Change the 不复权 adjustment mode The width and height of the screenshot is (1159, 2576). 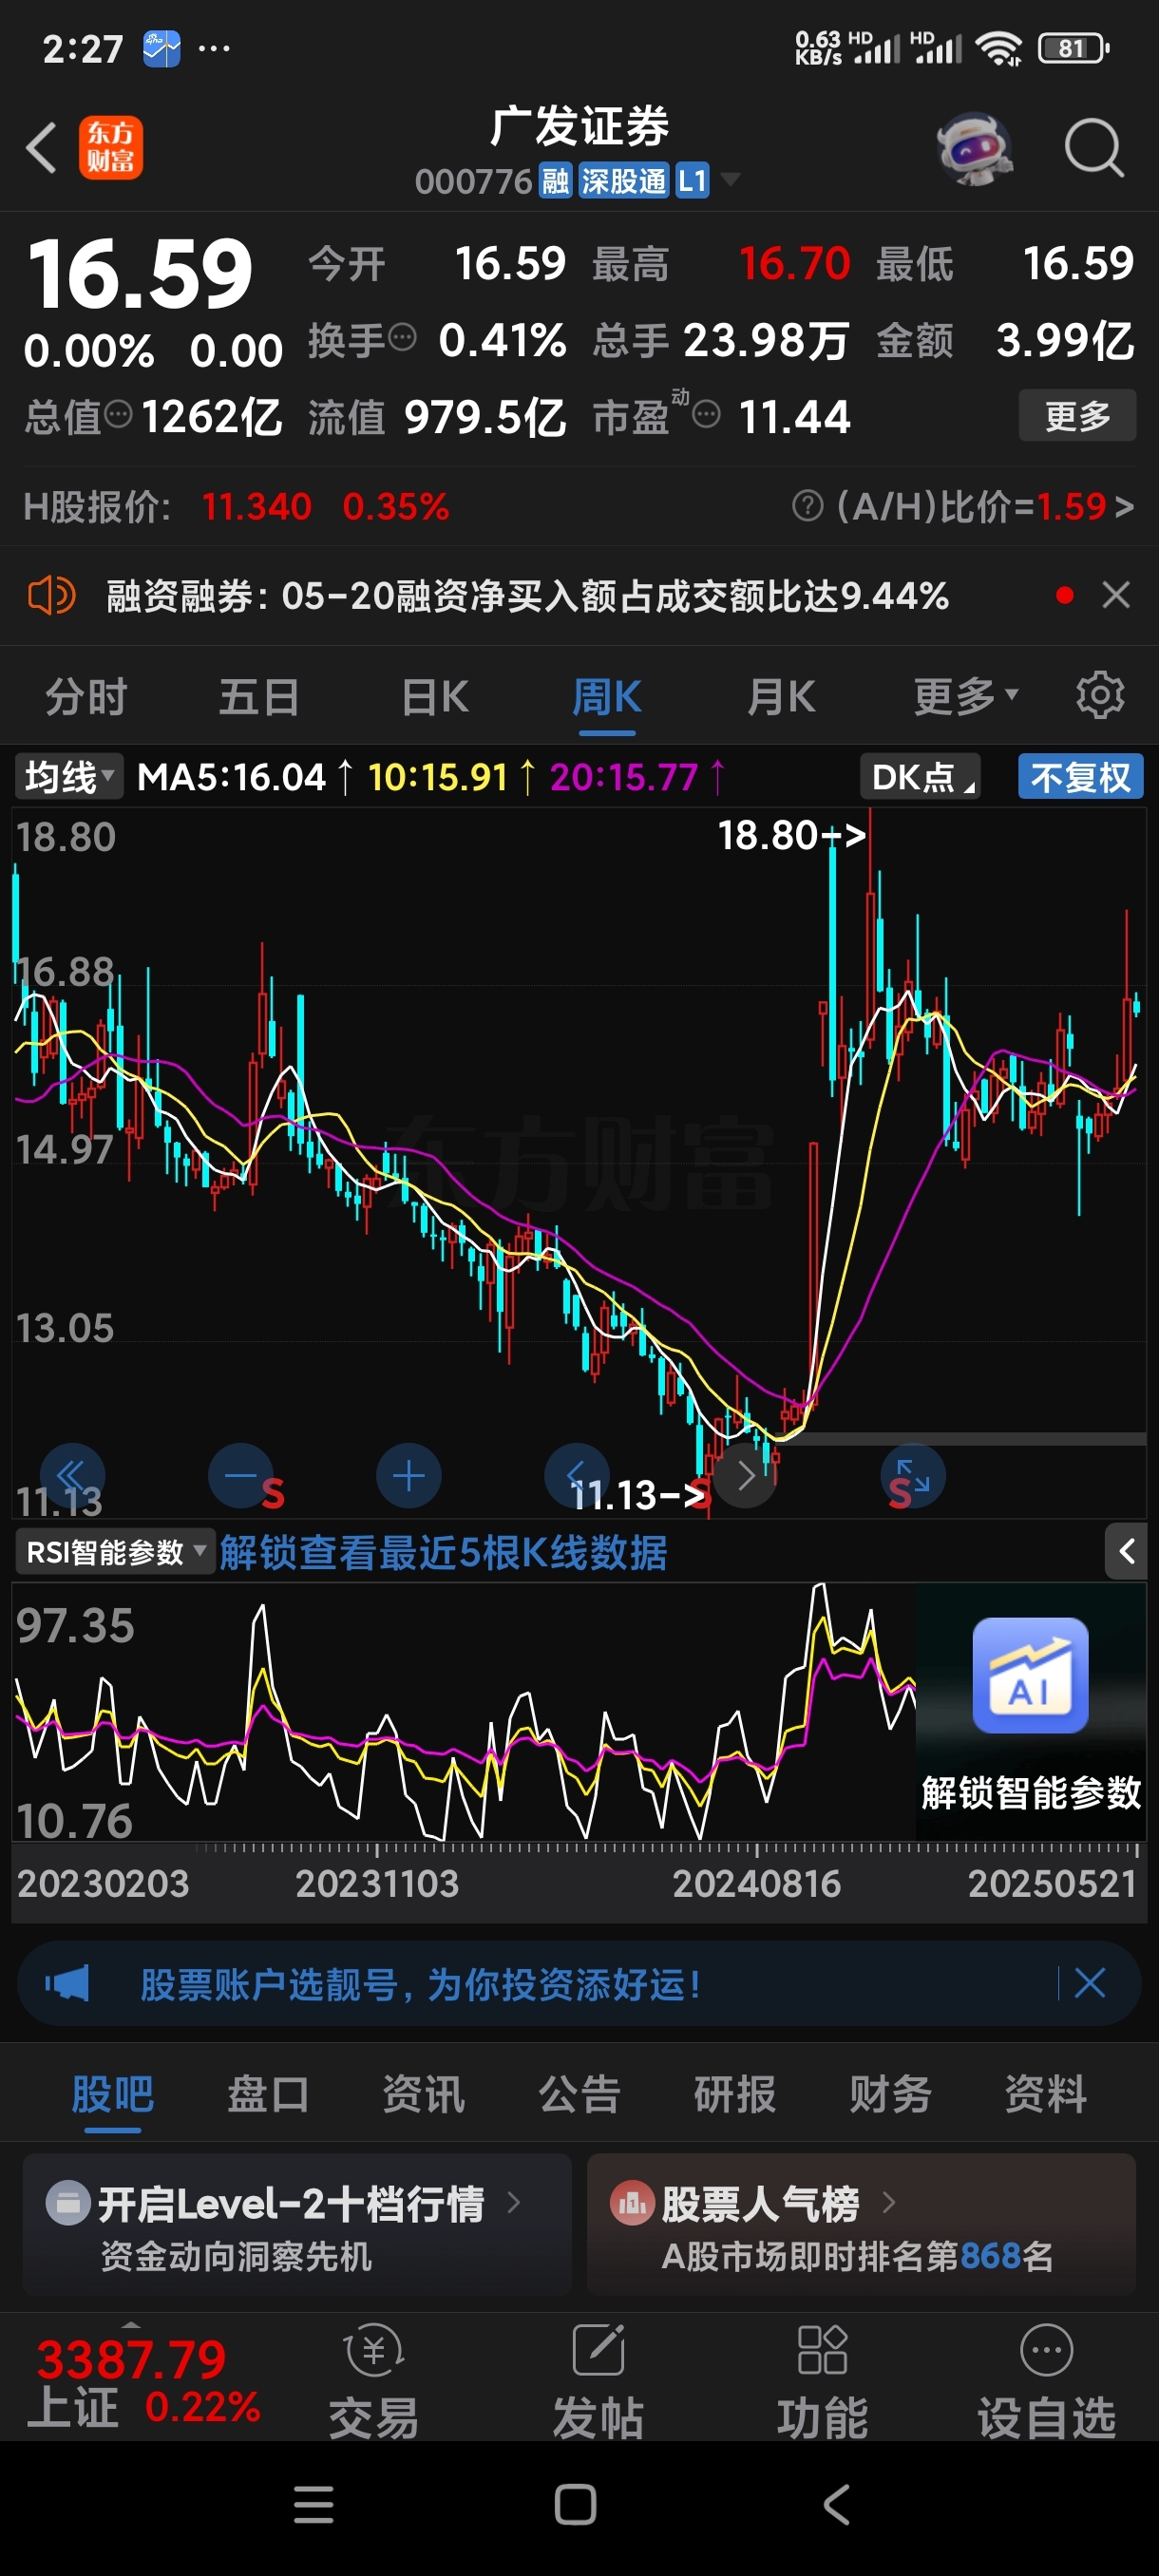(1081, 776)
